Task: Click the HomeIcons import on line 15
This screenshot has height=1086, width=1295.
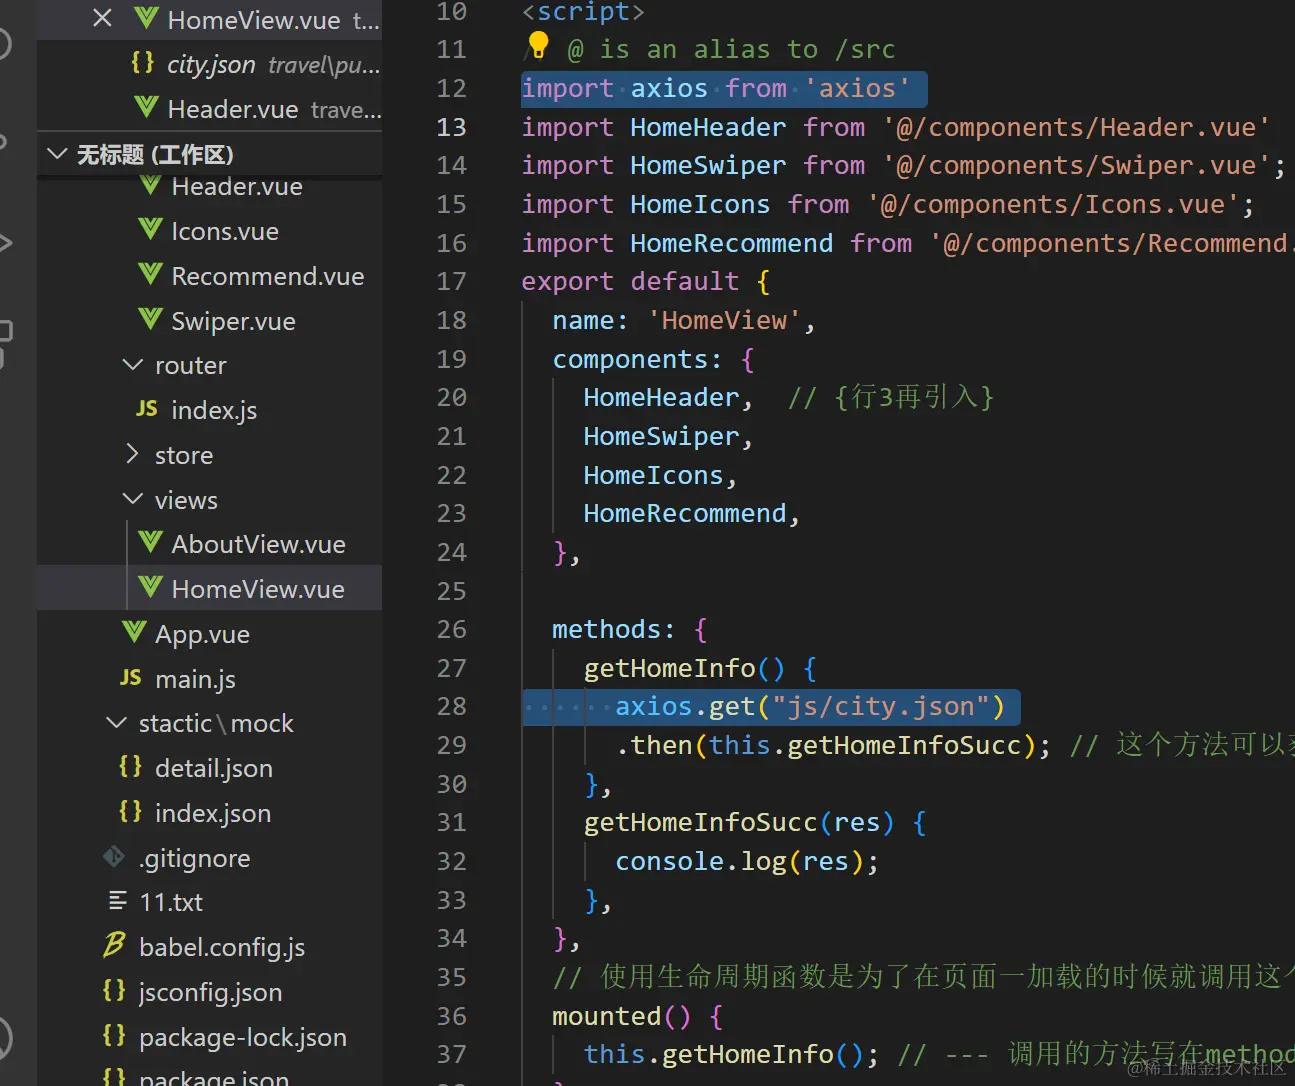Action: [887, 204]
